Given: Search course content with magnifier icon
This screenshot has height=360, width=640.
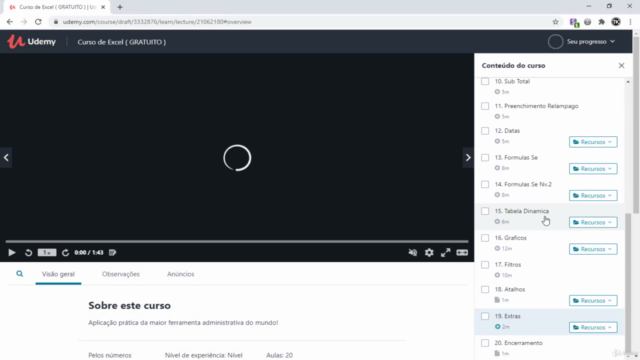Looking at the screenshot, I should [x=20, y=274].
